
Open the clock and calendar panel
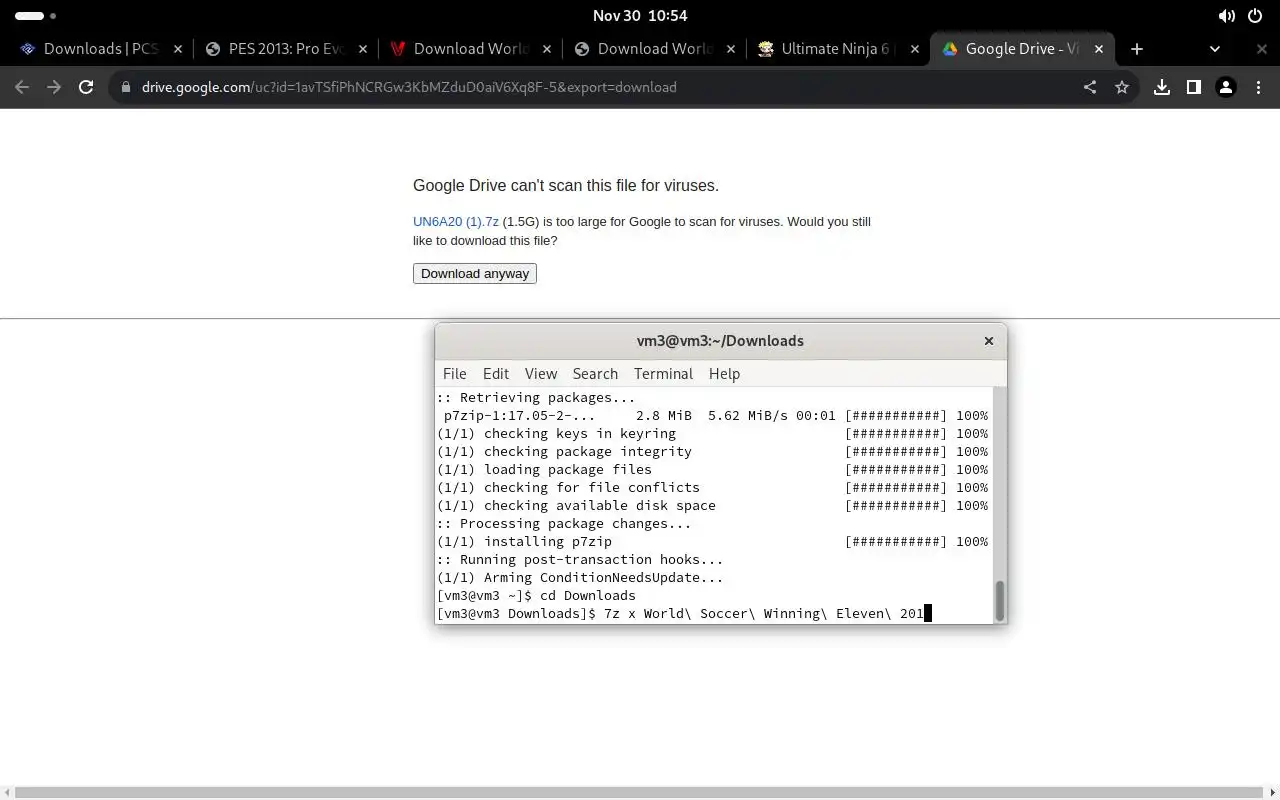(x=640, y=16)
